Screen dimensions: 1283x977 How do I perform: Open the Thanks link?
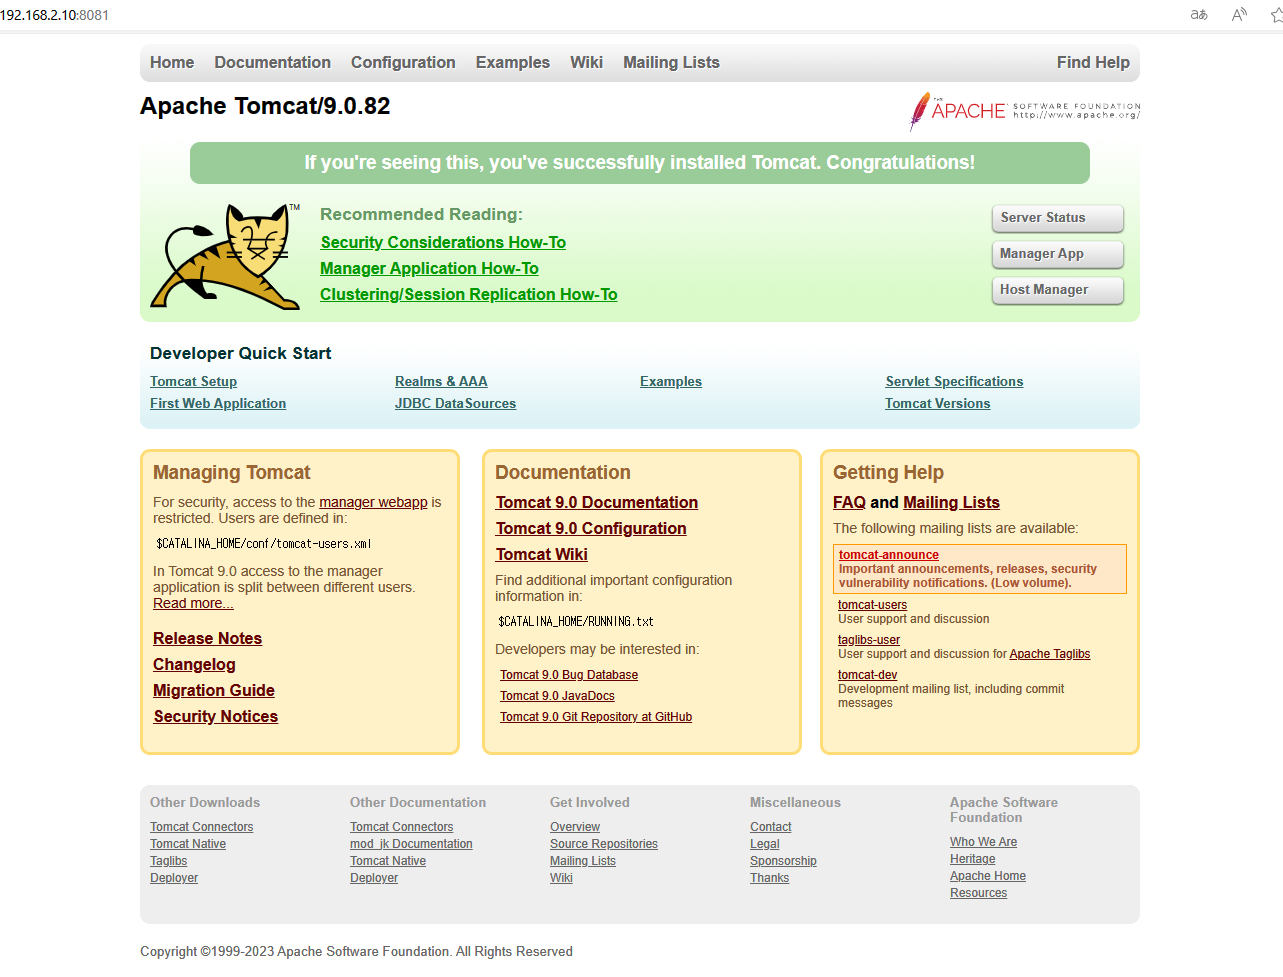coord(769,878)
